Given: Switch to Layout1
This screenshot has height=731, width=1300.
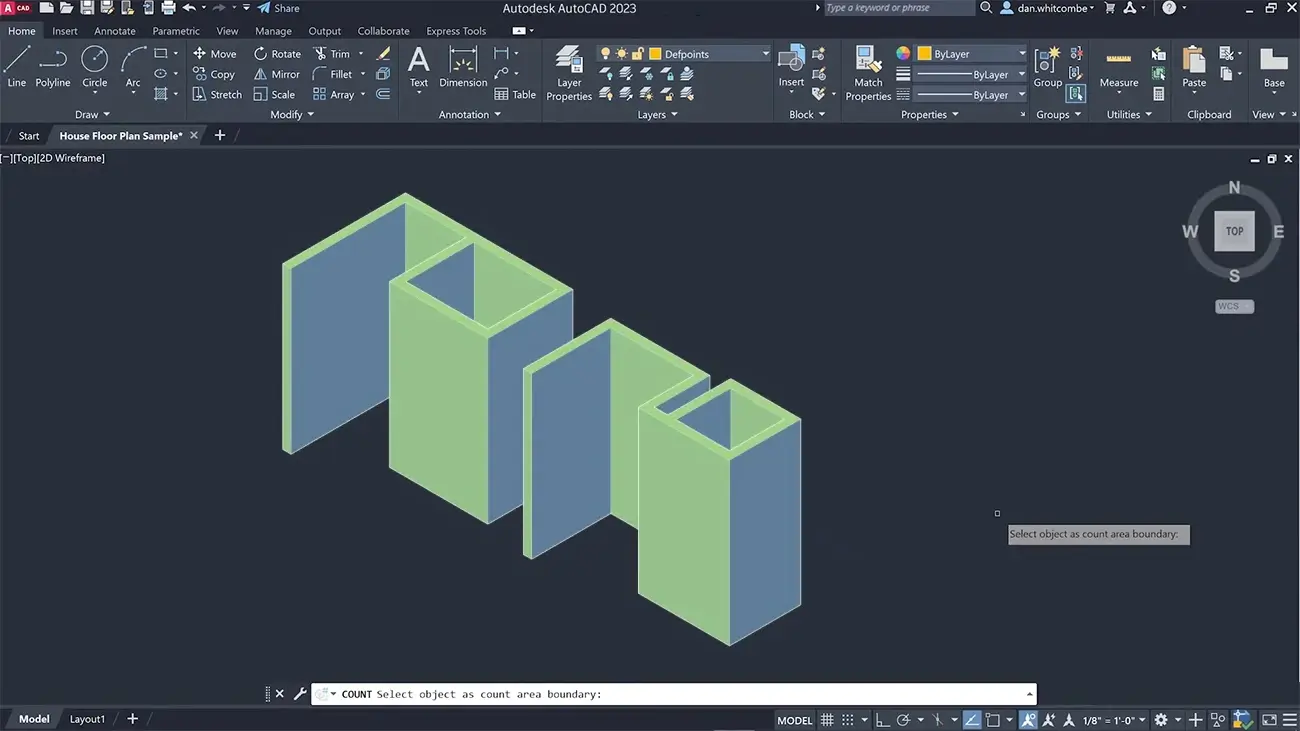Looking at the screenshot, I should pyautogui.click(x=87, y=718).
